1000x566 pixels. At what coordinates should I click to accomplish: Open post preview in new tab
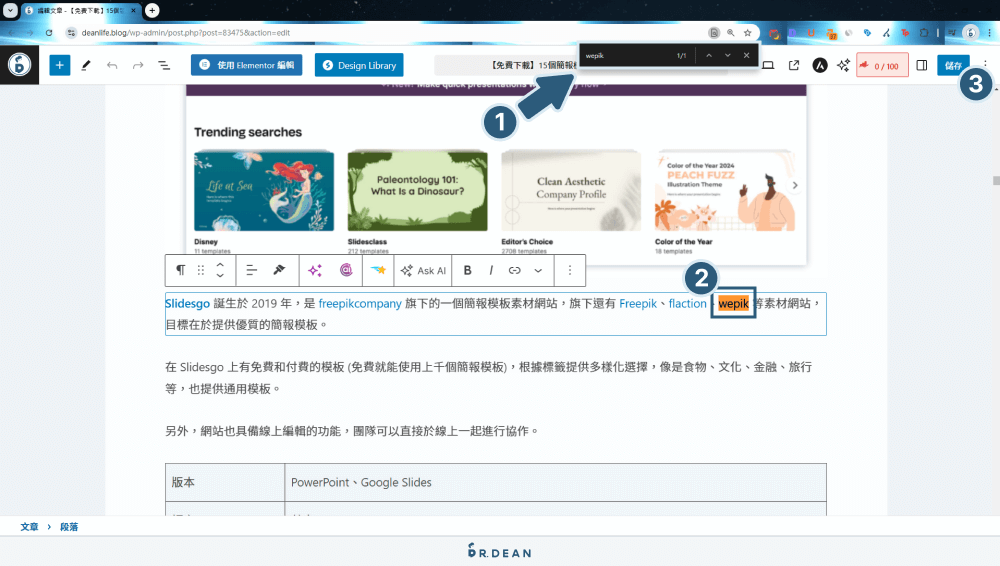(793, 65)
